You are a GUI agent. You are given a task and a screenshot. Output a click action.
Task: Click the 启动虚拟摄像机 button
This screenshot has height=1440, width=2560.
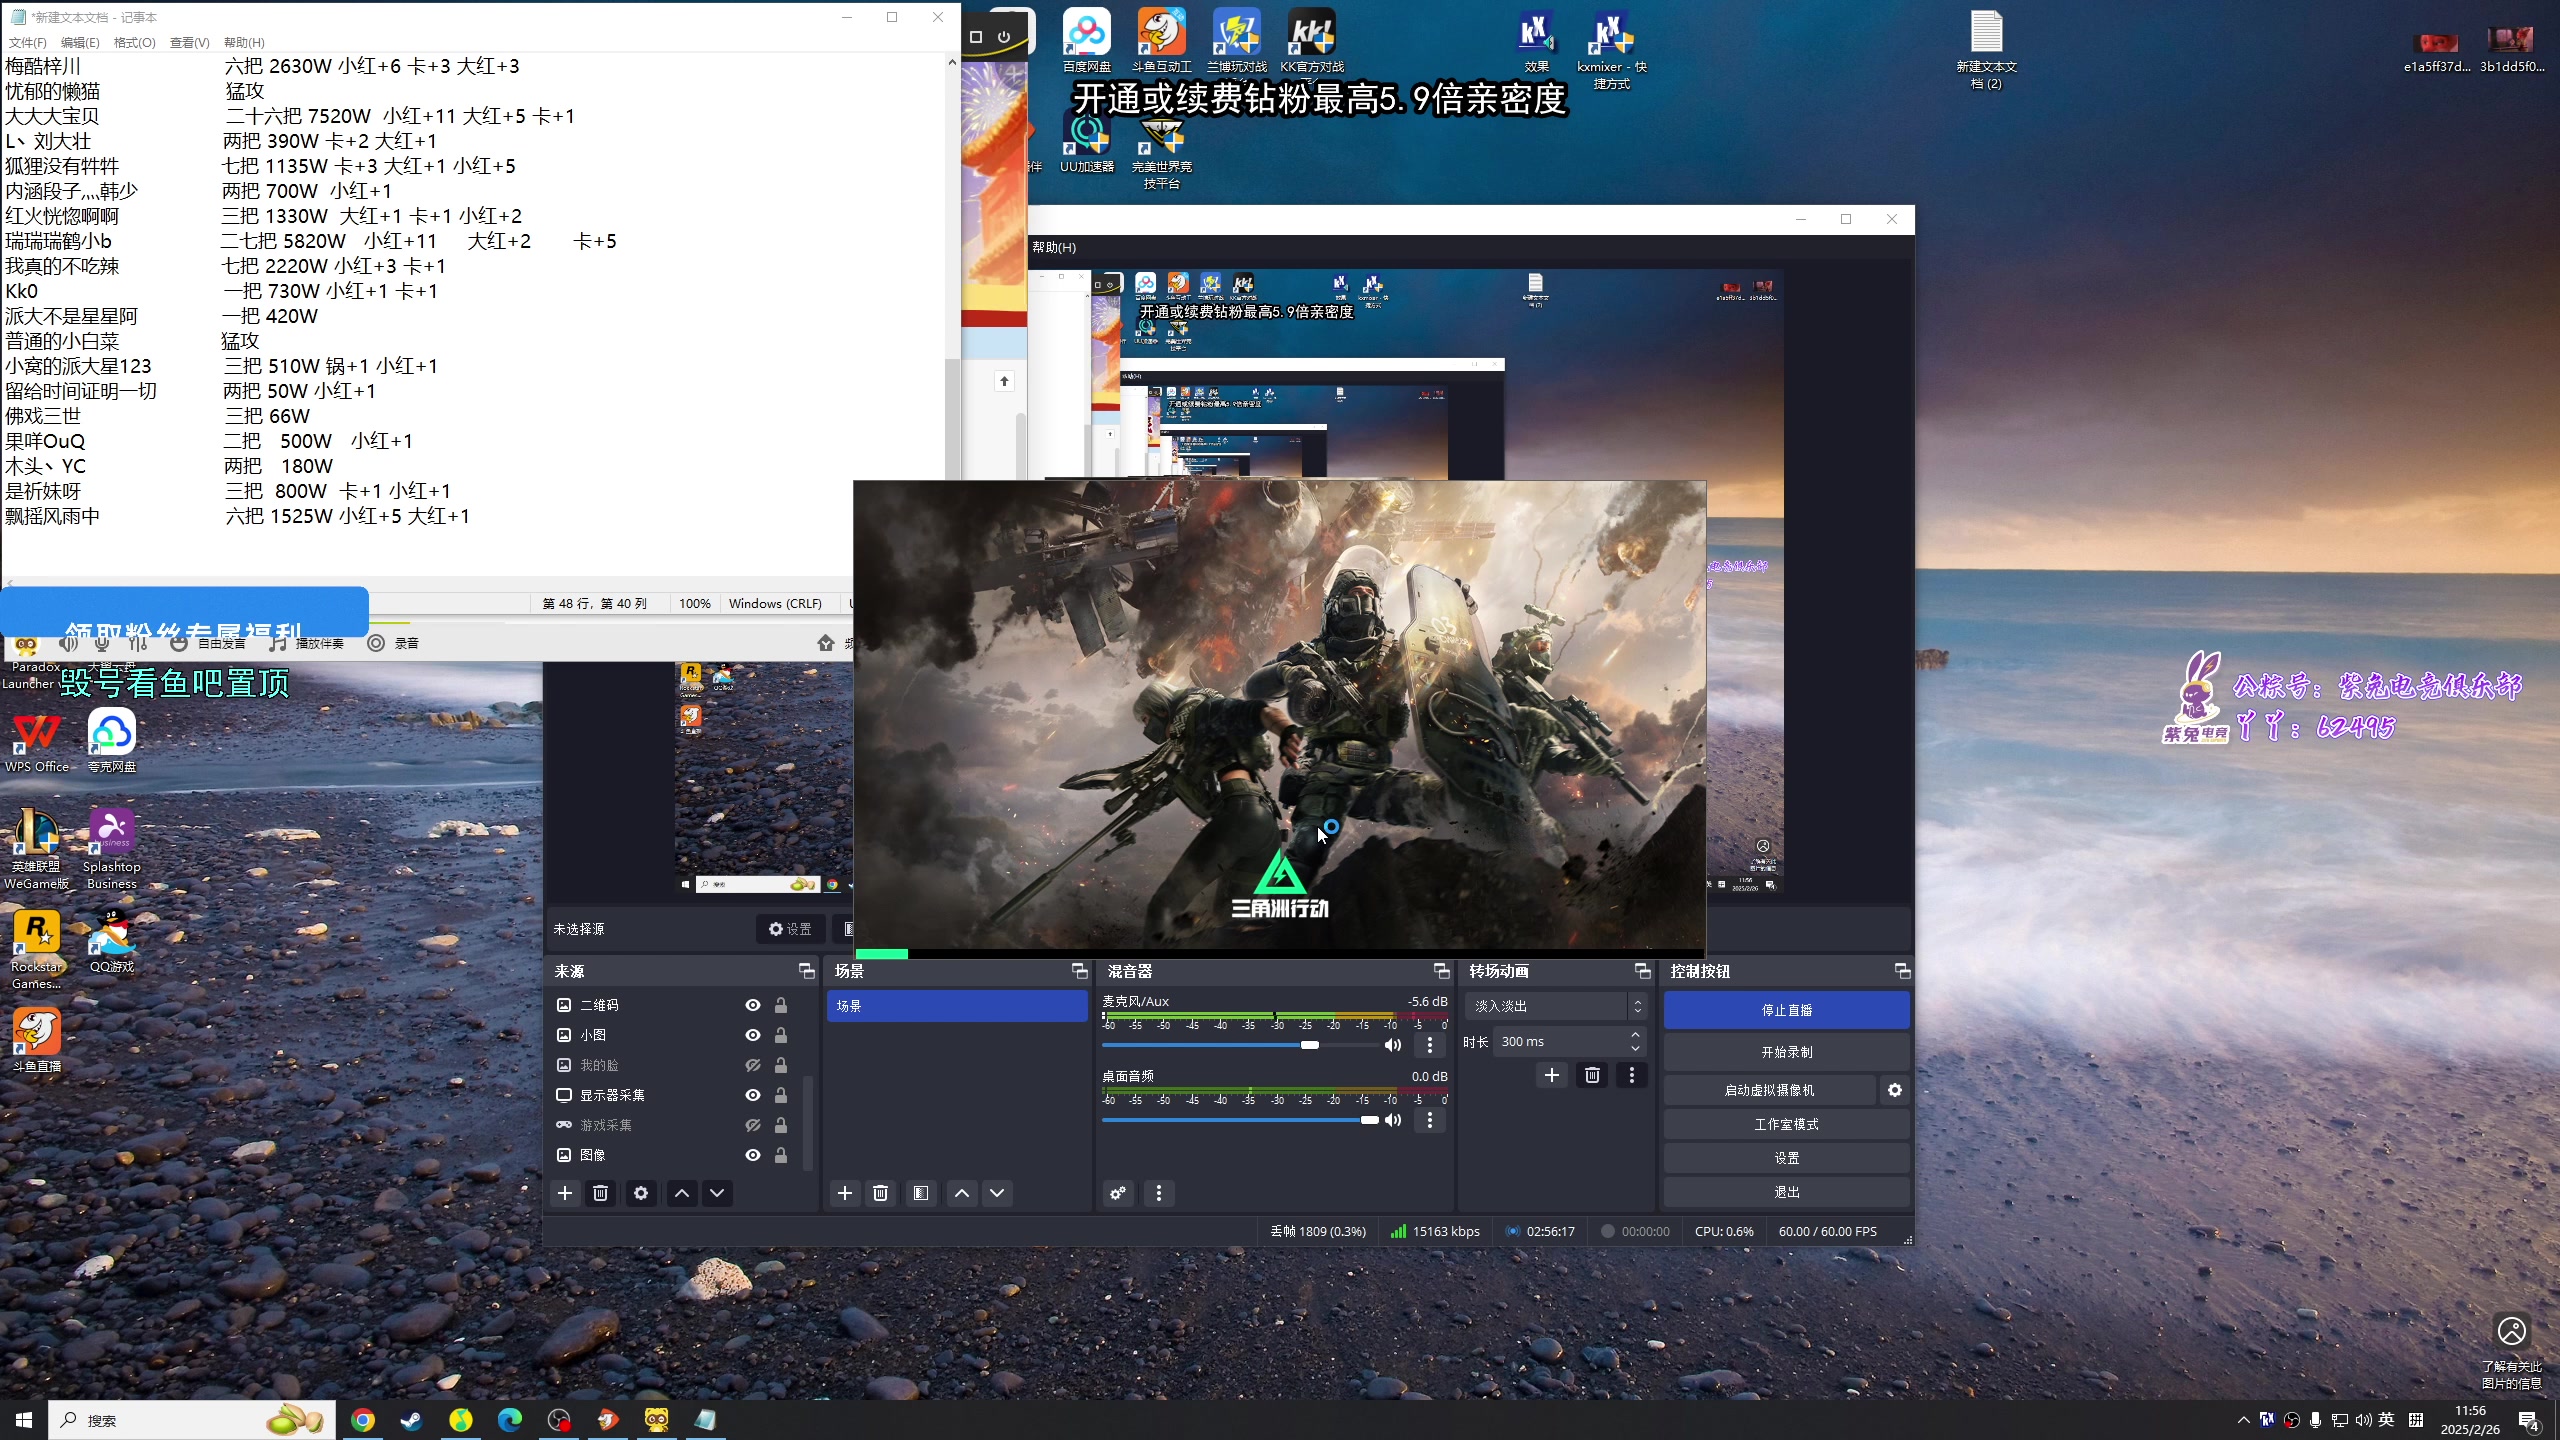tap(1769, 1090)
